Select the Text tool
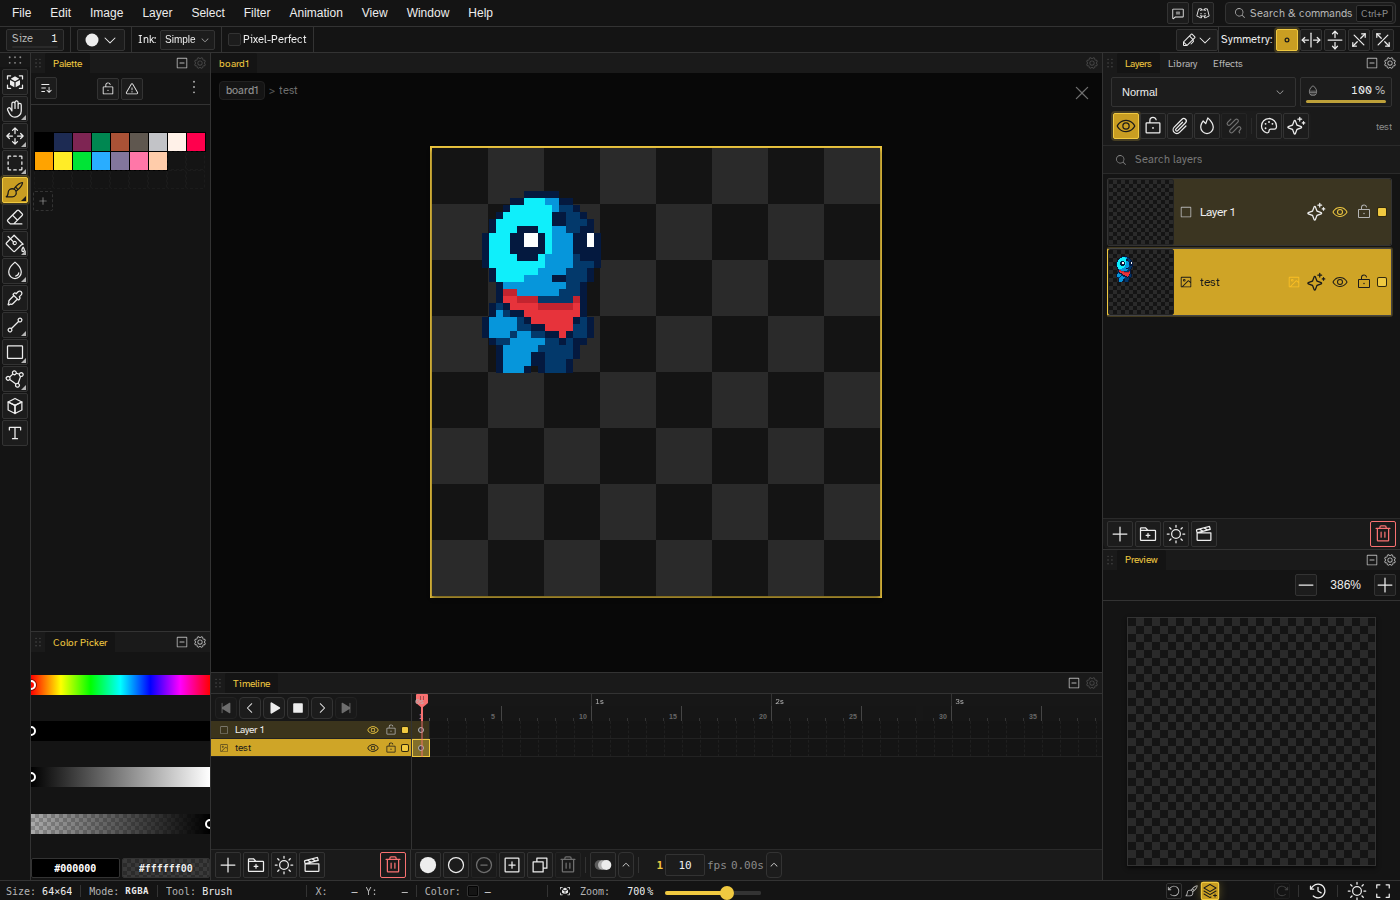This screenshot has height=900, width=1400. (x=15, y=433)
